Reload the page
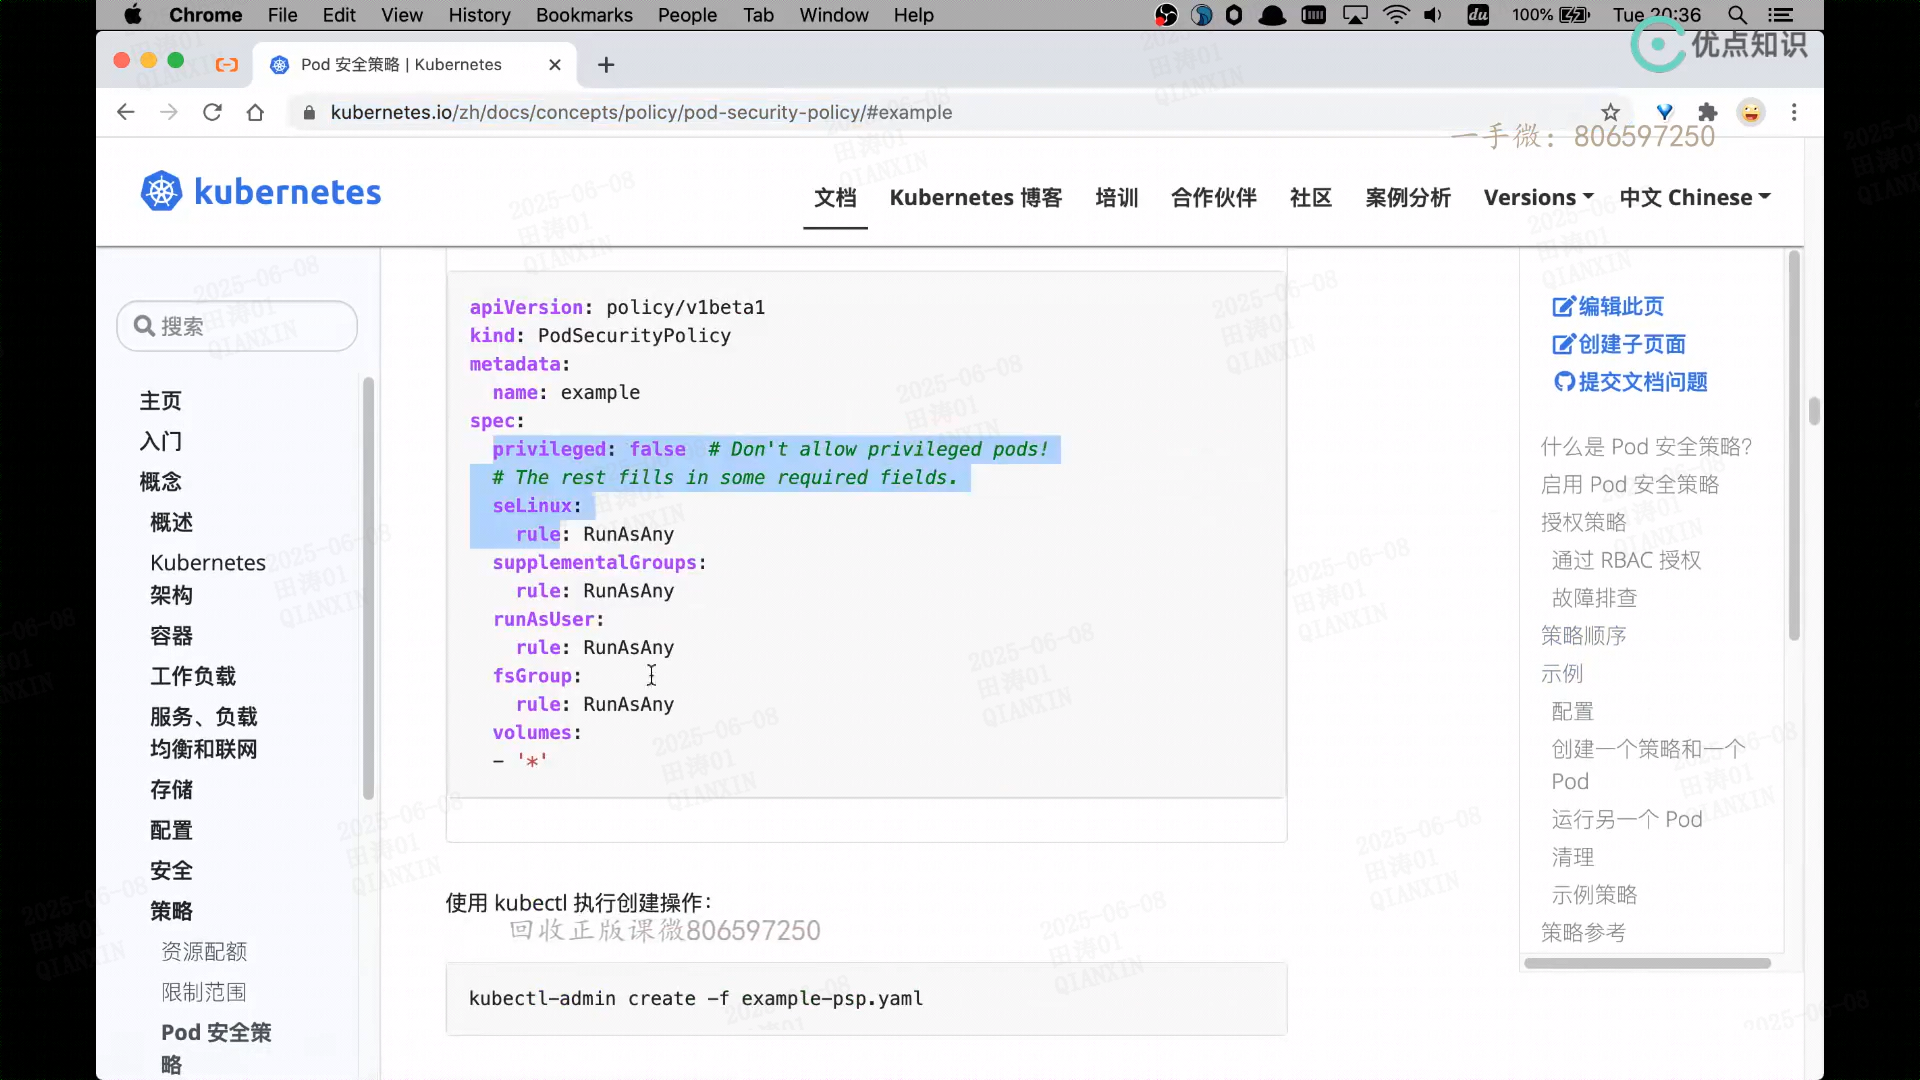The width and height of the screenshot is (1920, 1080). coord(212,112)
